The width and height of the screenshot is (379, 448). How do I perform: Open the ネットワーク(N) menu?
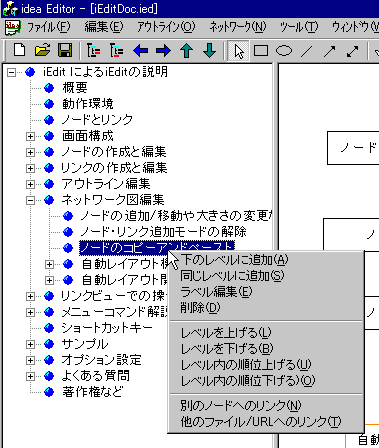pos(238,27)
